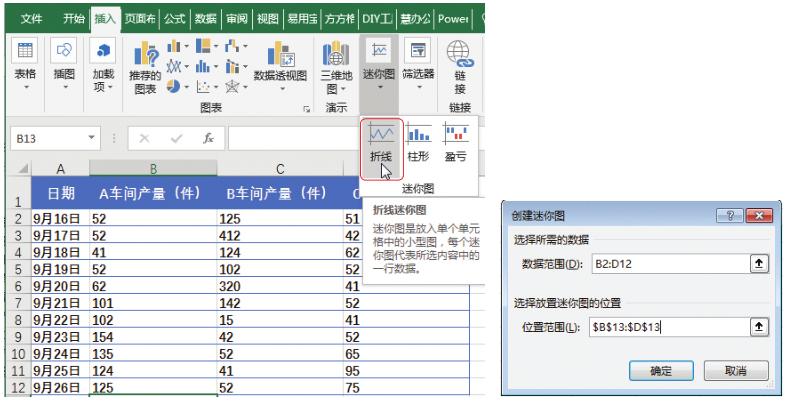The width and height of the screenshot is (787, 401).
Task: Click header cell A车间产量（件）
Action: (x=153, y=193)
